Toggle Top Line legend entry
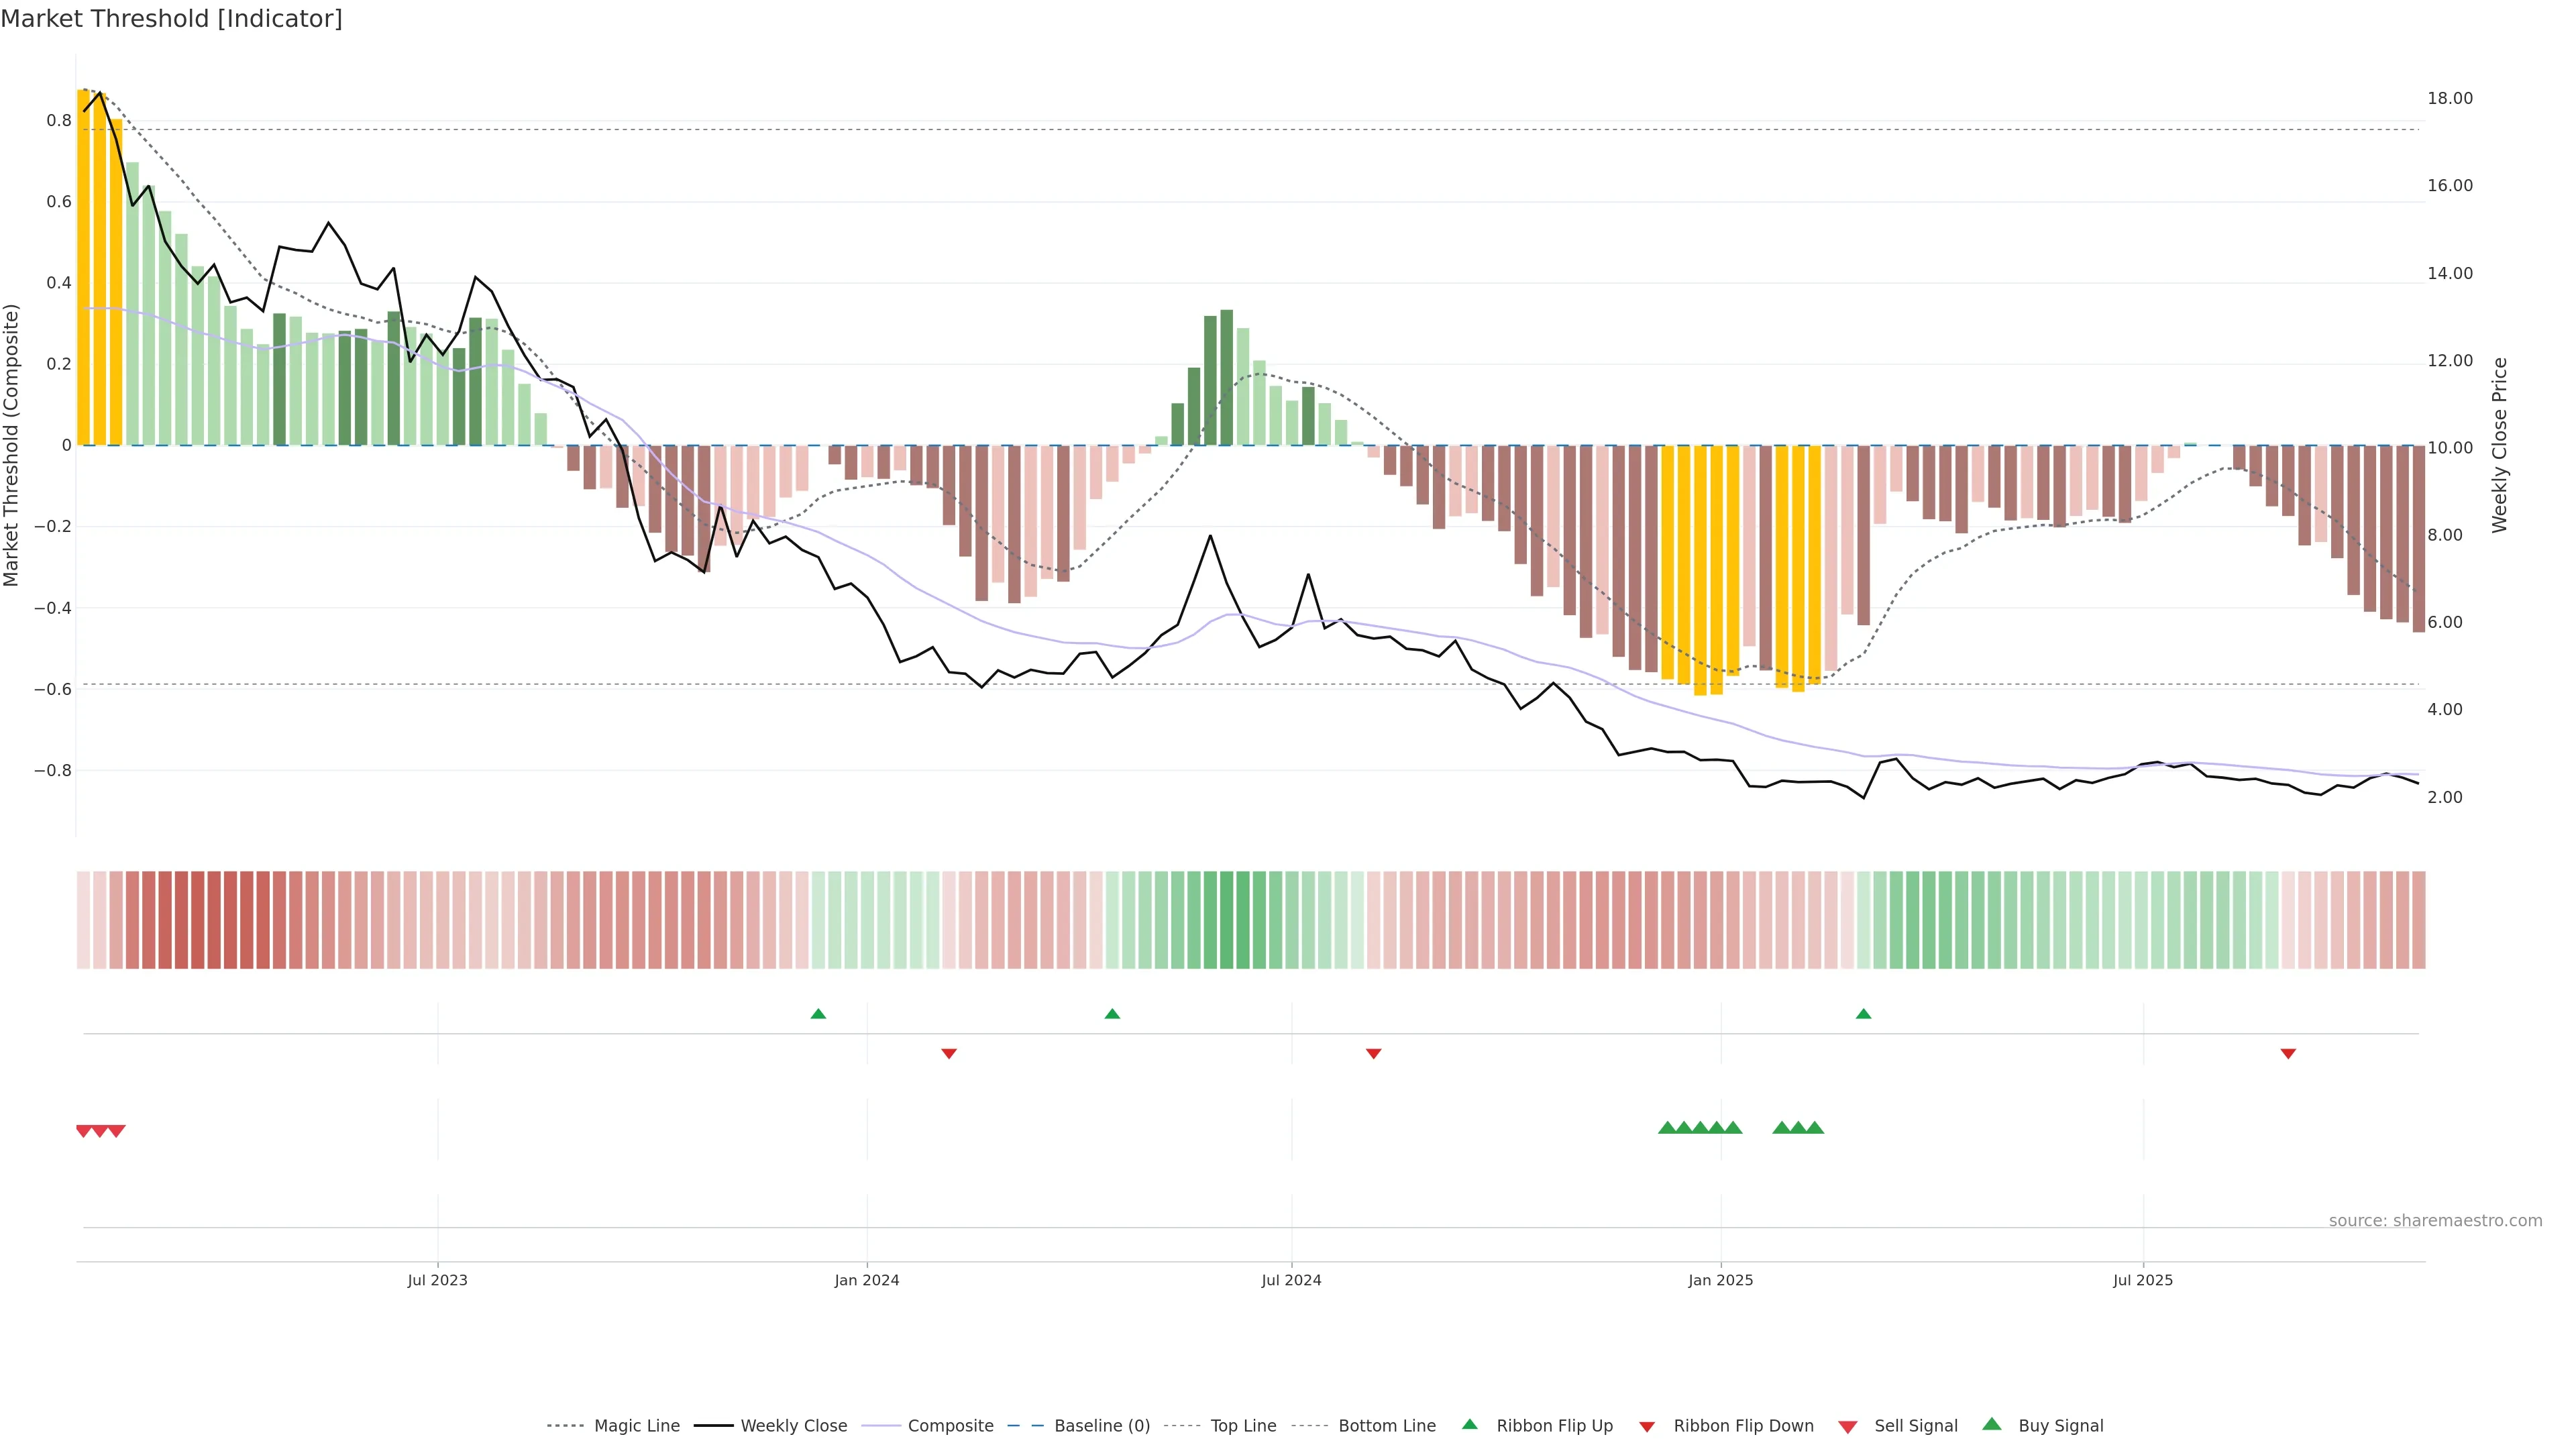 pyautogui.click(x=1243, y=1426)
